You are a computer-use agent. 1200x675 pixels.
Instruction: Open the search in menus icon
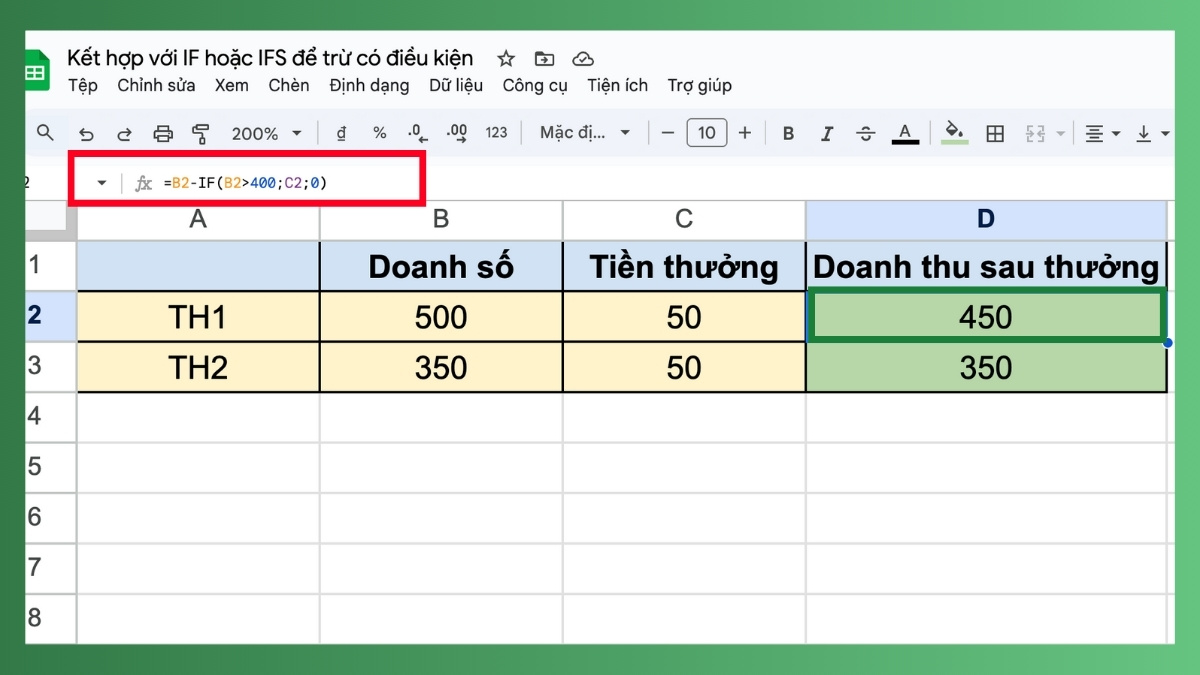(x=46, y=132)
